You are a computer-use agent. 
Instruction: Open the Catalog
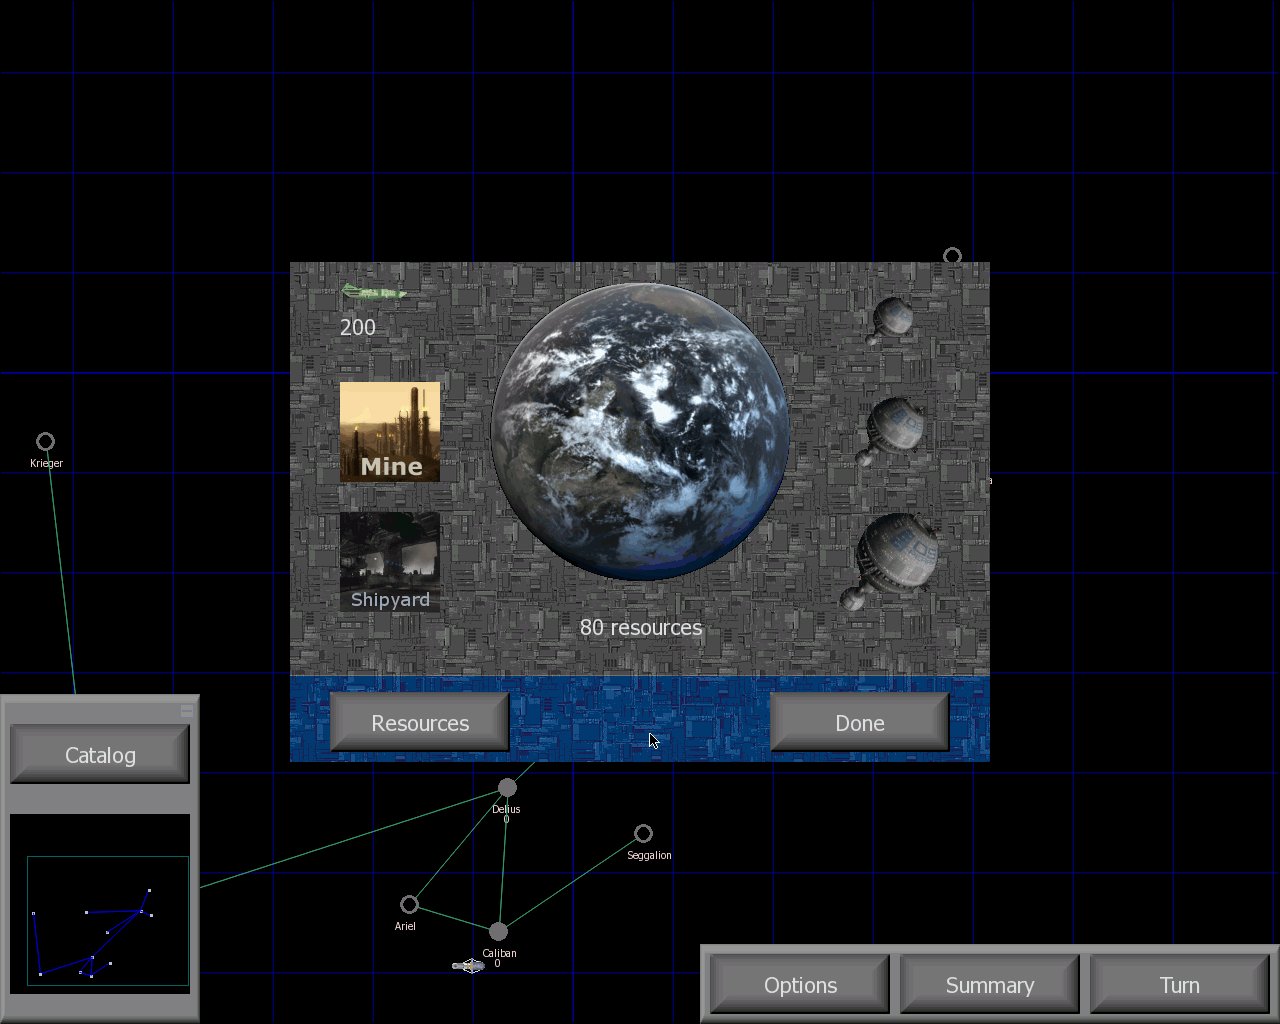[x=100, y=755]
